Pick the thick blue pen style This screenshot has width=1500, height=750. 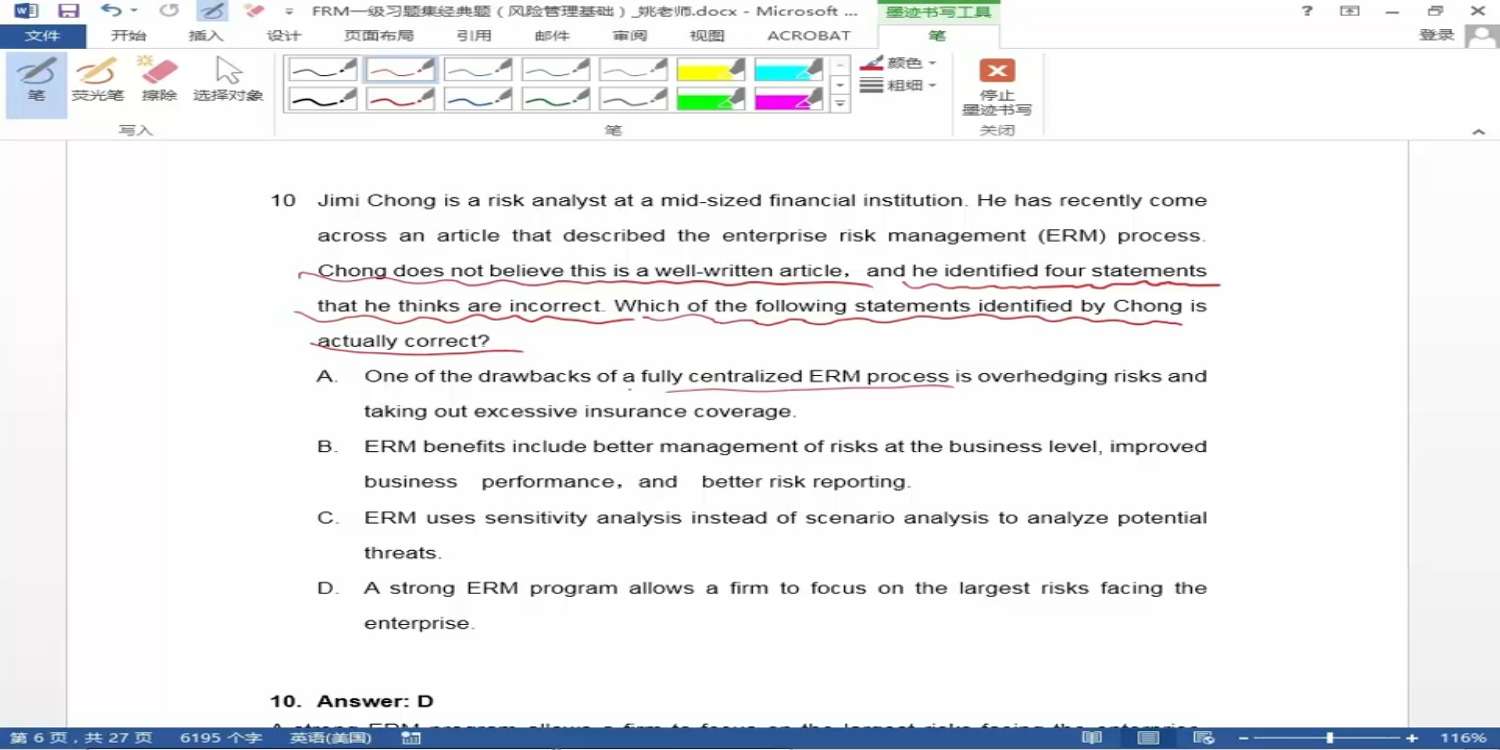478,98
